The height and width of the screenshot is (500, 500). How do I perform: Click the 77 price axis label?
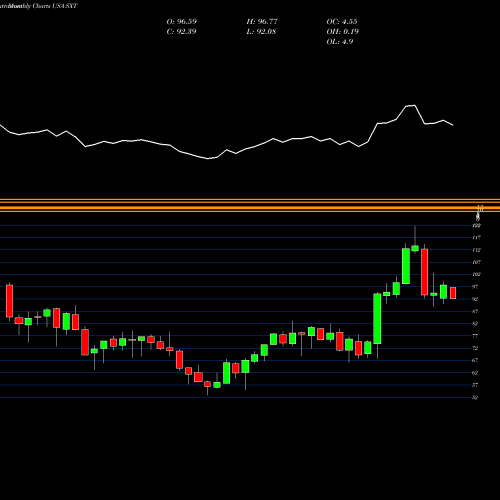[475, 336]
